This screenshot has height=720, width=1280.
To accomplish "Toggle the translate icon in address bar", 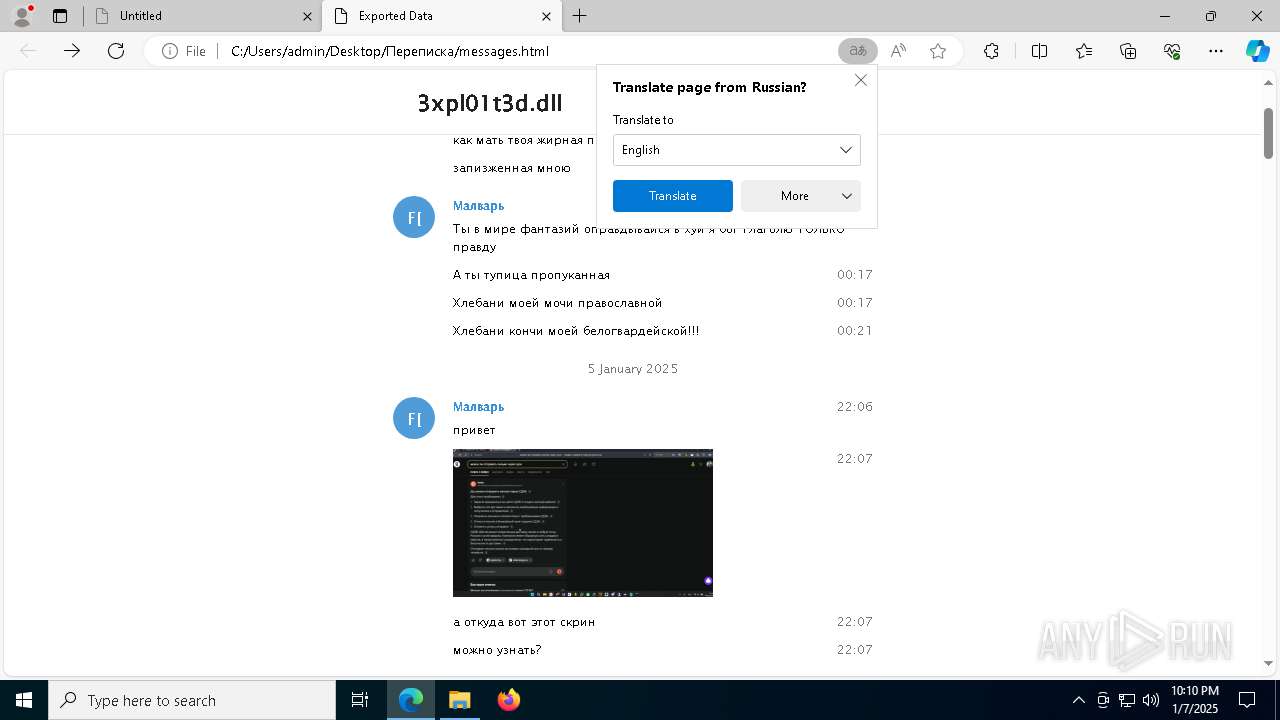I will click(857, 51).
